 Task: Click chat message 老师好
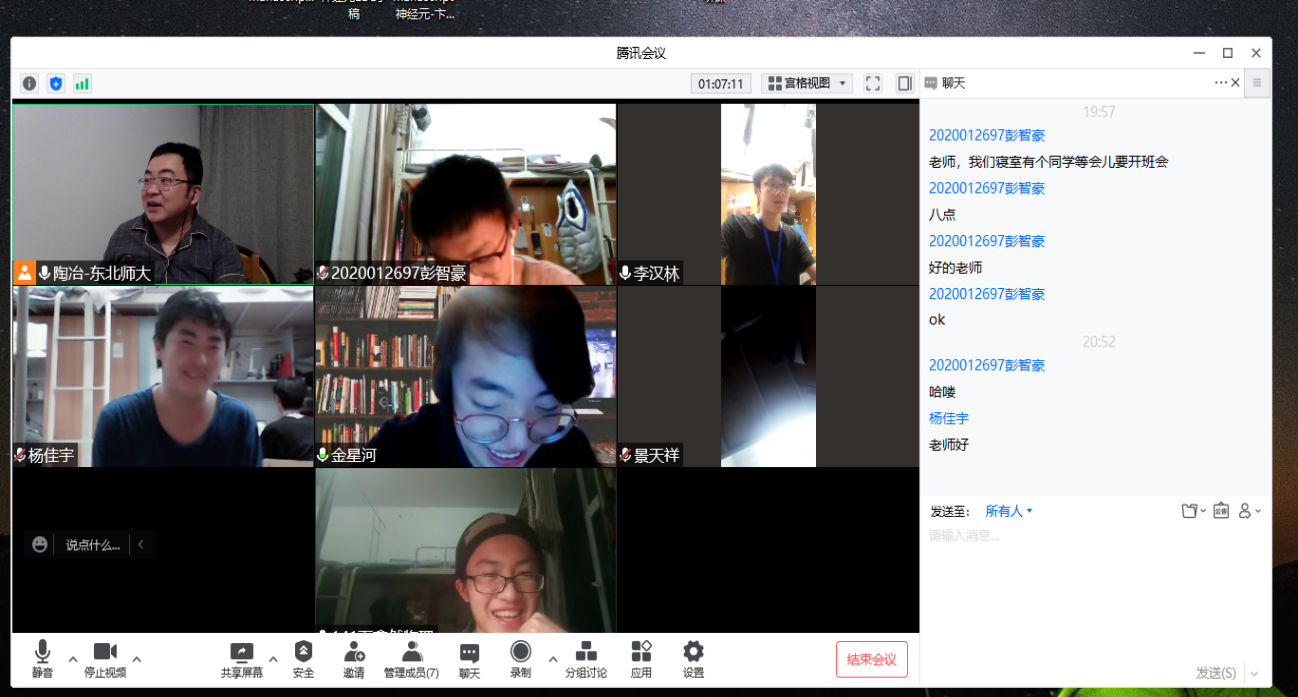(949, 445)
